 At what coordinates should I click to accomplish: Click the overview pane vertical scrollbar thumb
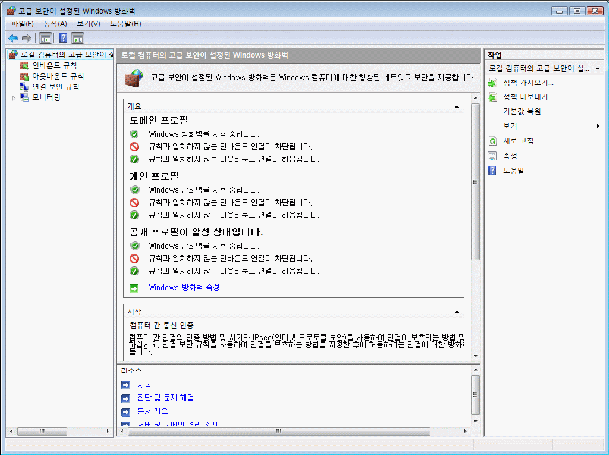[475, 182]
